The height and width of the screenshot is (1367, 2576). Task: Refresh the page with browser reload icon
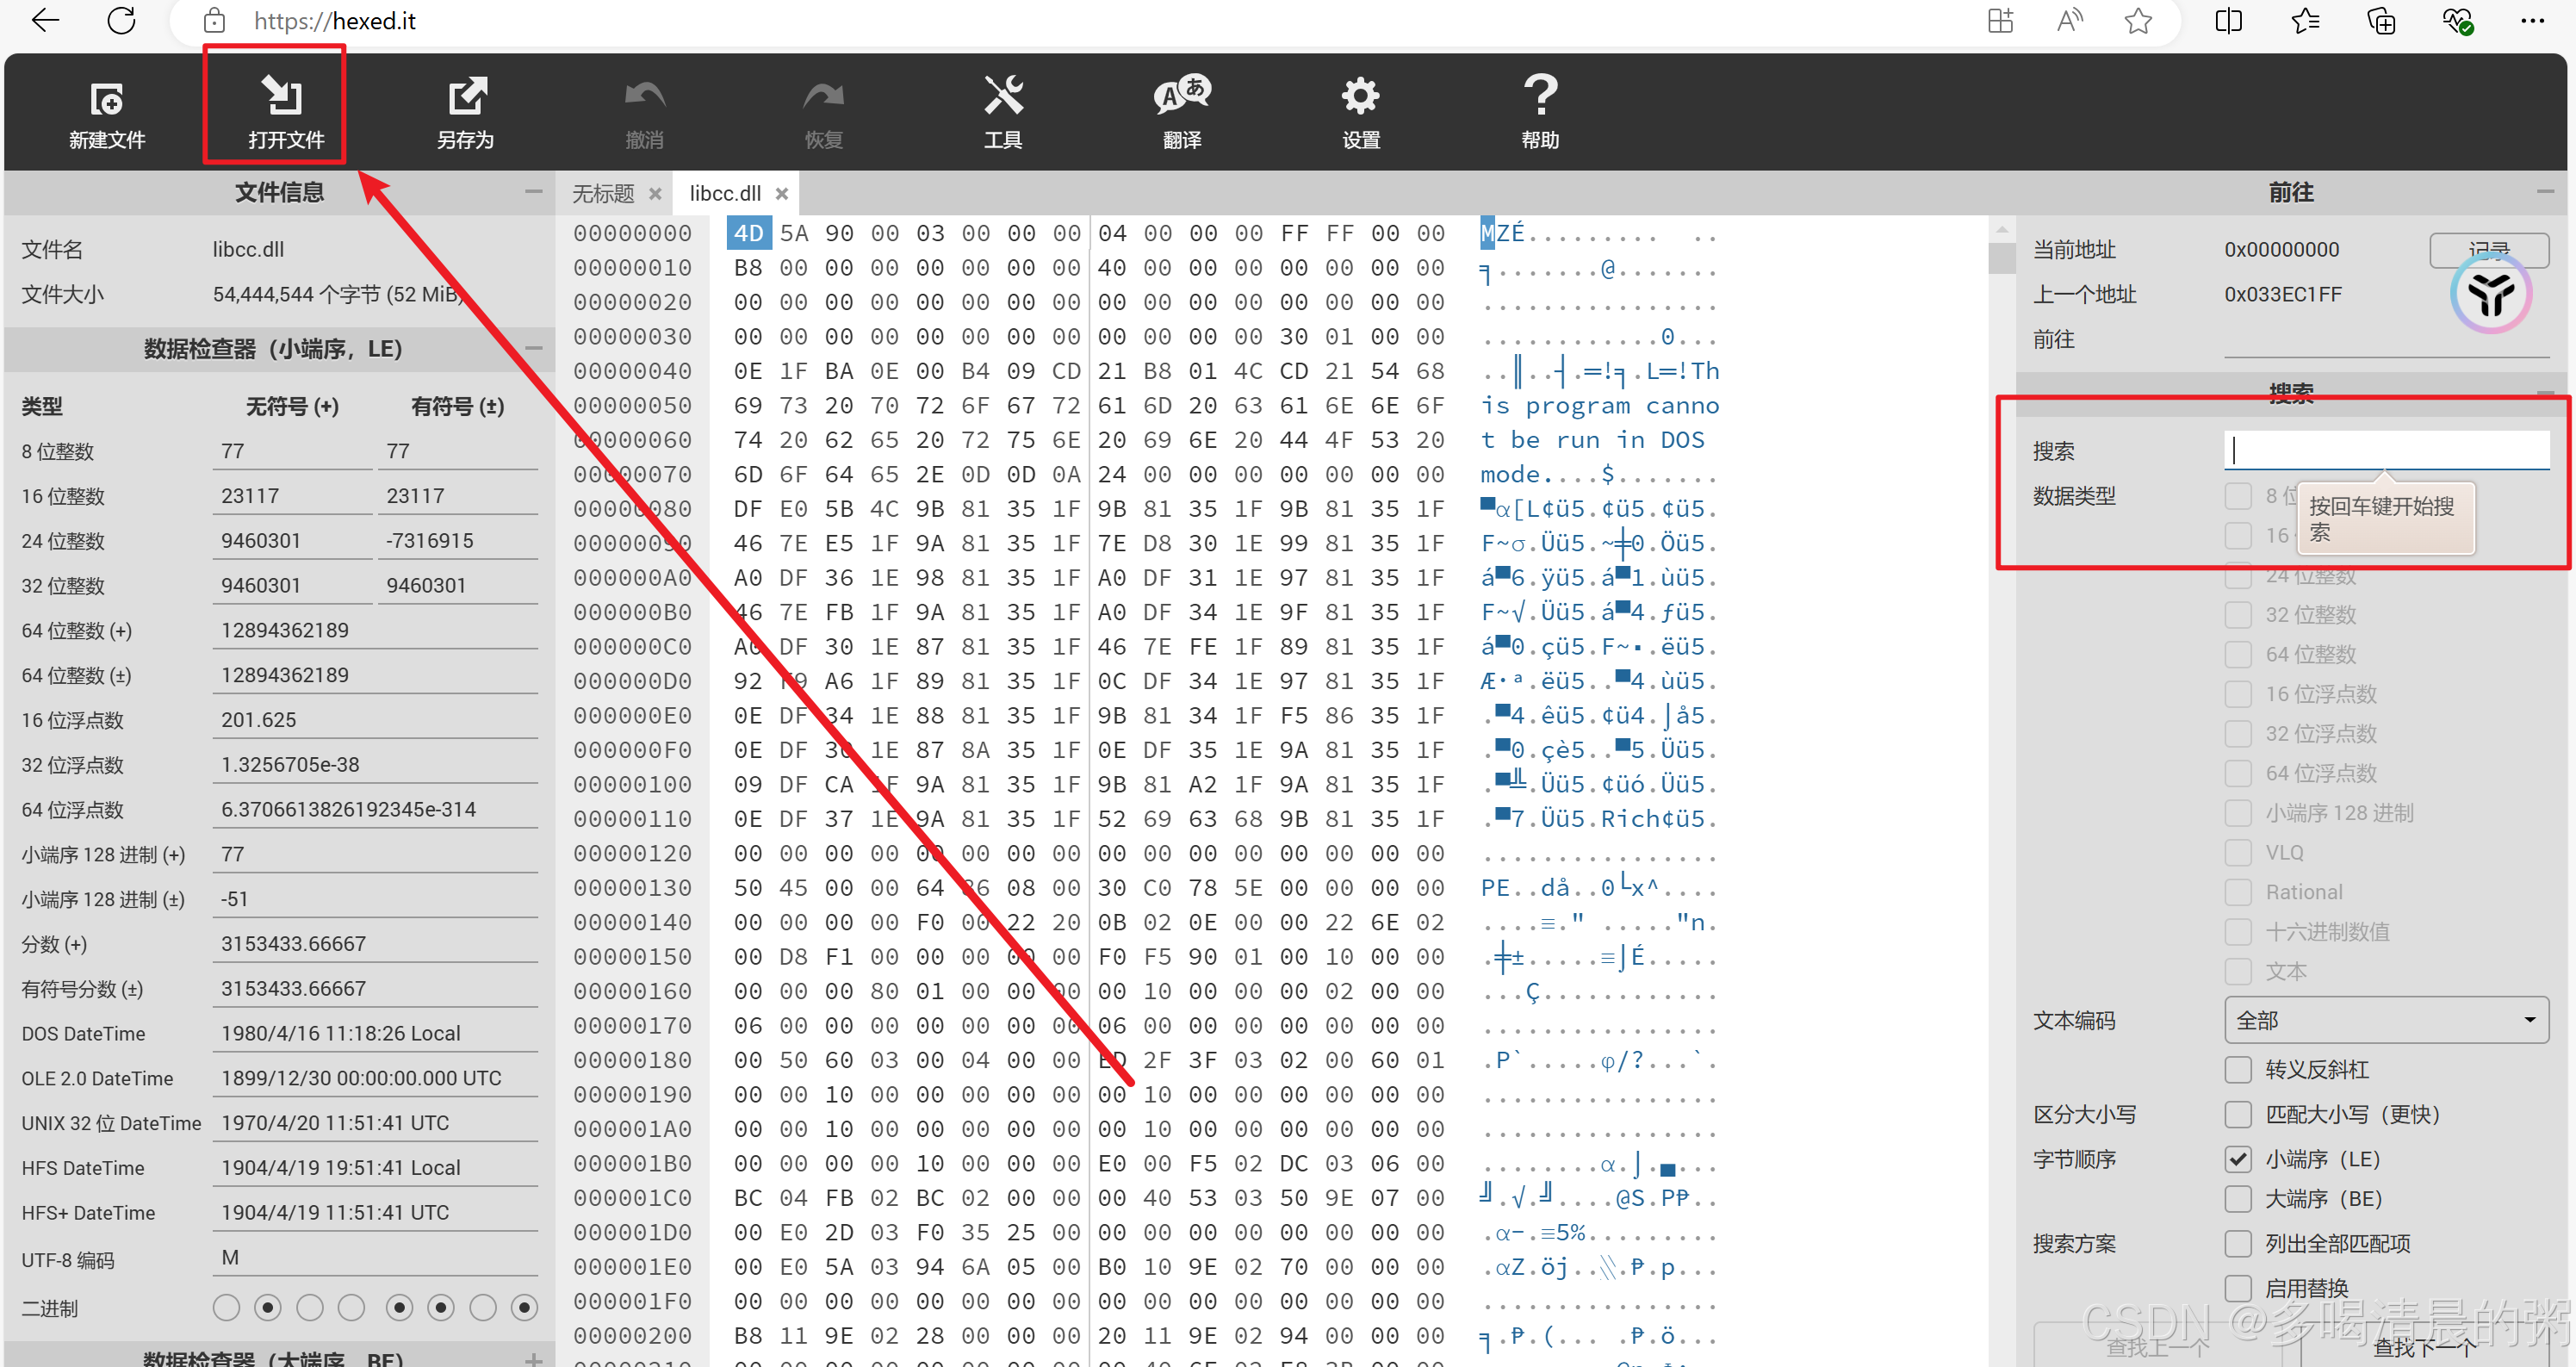121,20
